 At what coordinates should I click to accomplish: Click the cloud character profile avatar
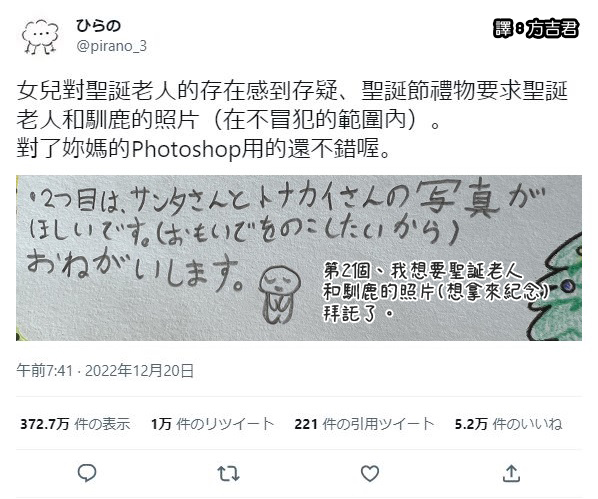coord(40,37)
